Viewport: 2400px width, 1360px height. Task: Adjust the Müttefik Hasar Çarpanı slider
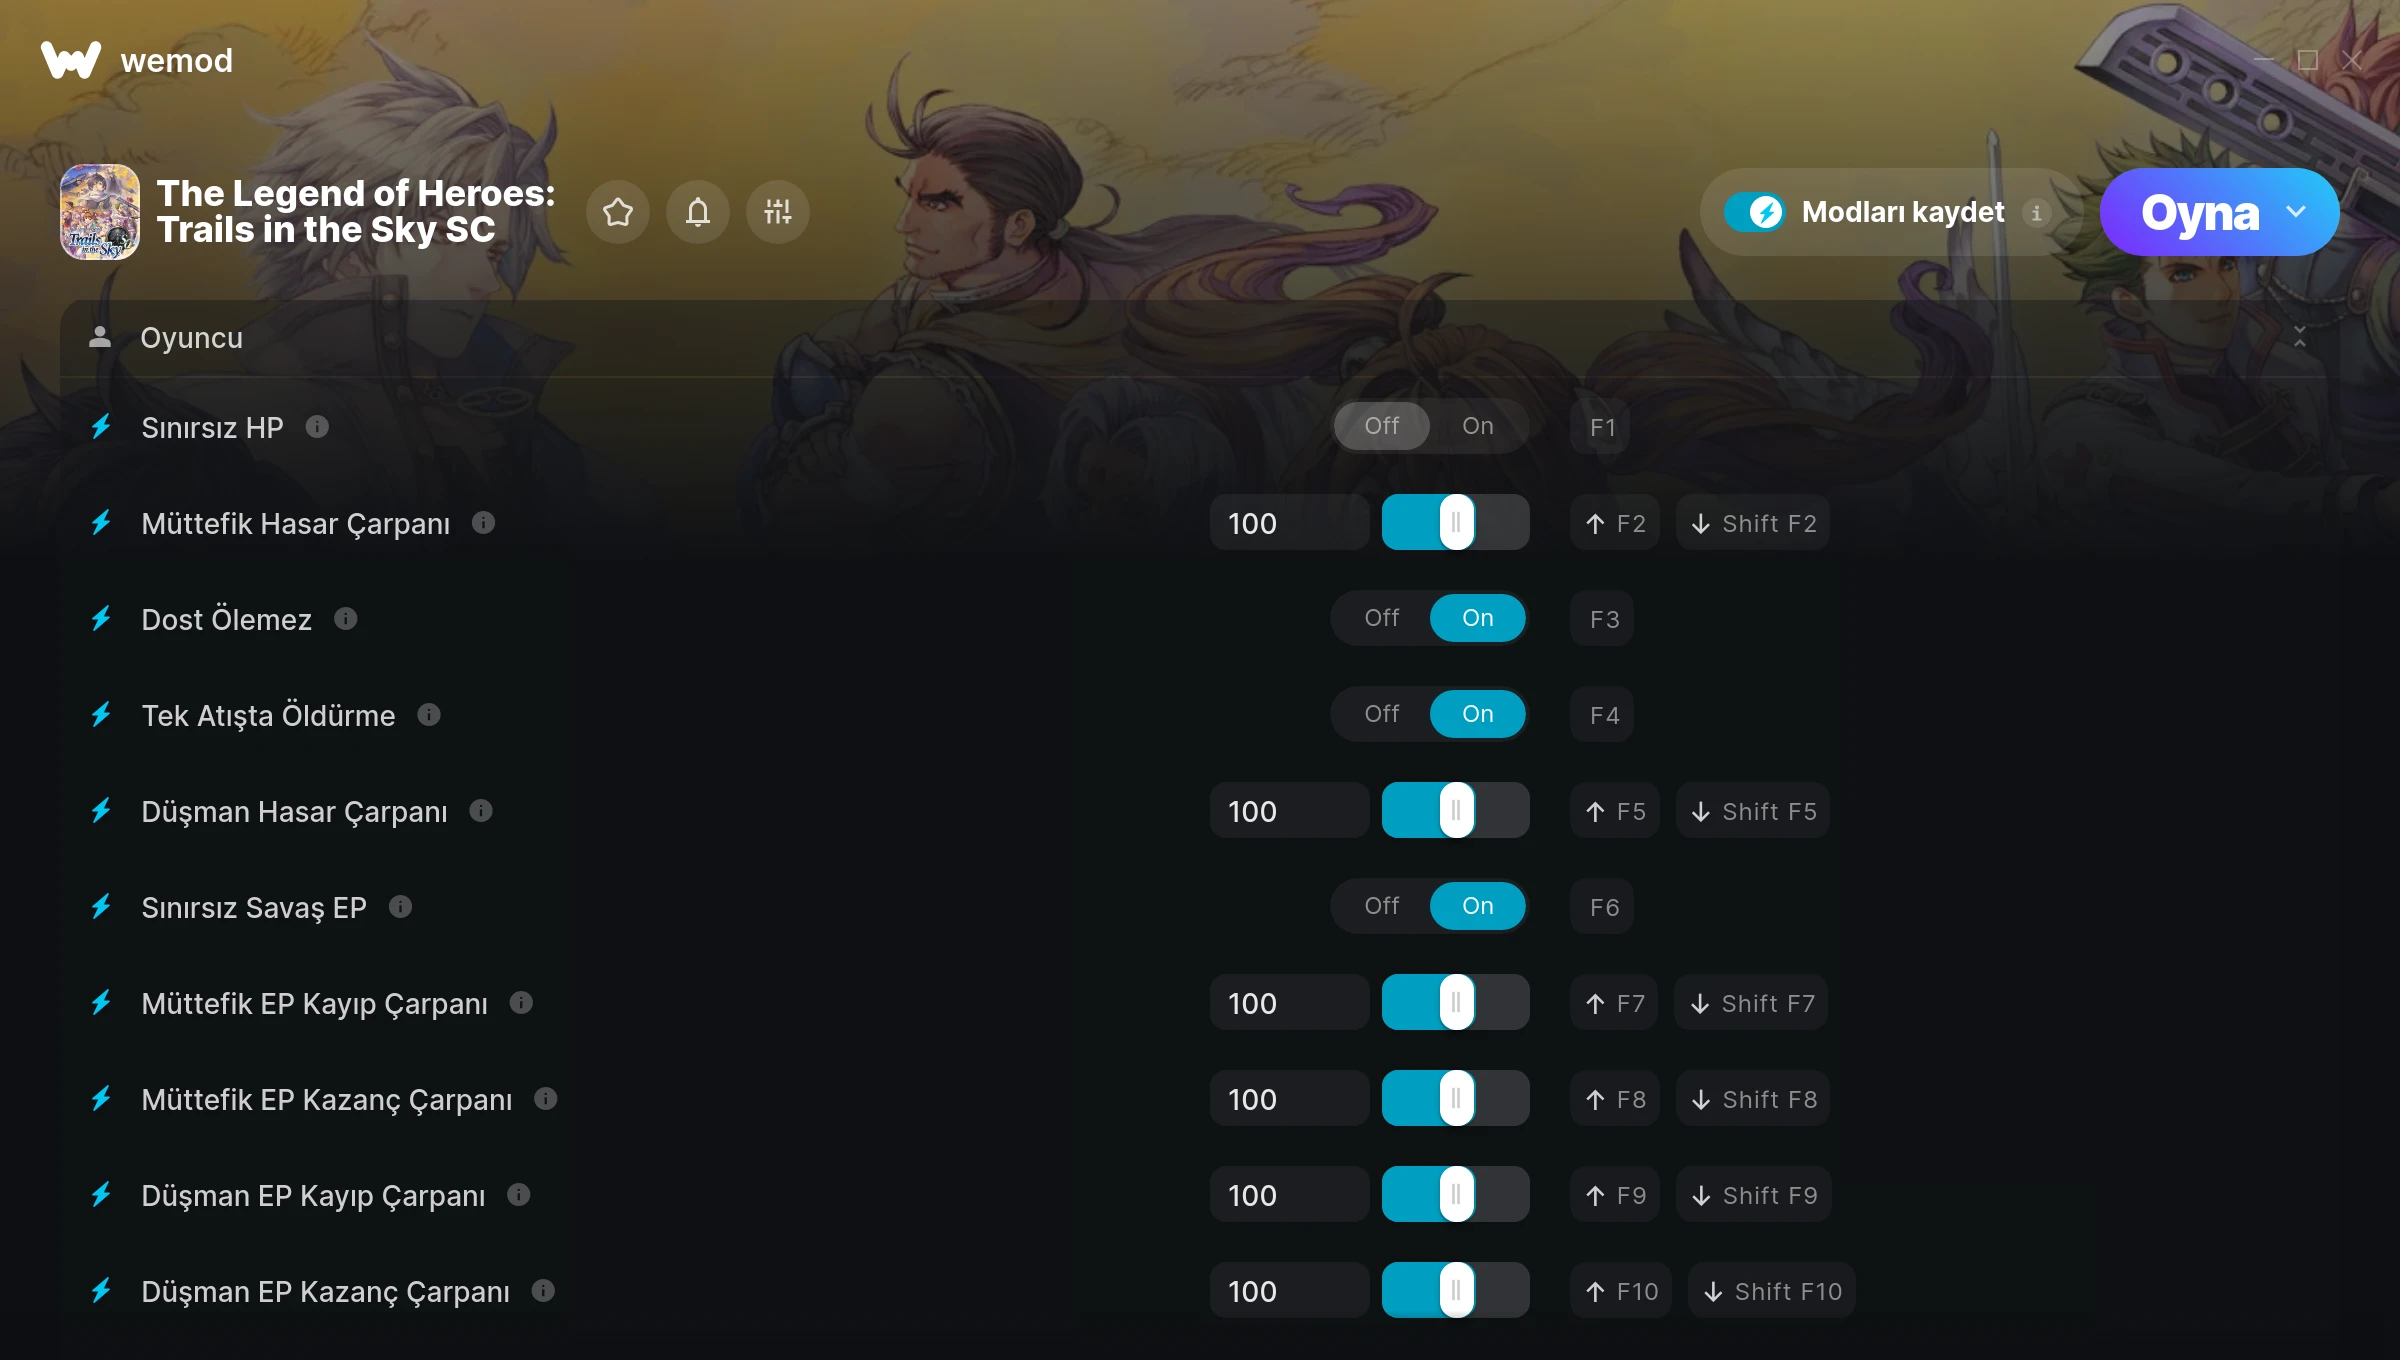tap(1456, 522)
